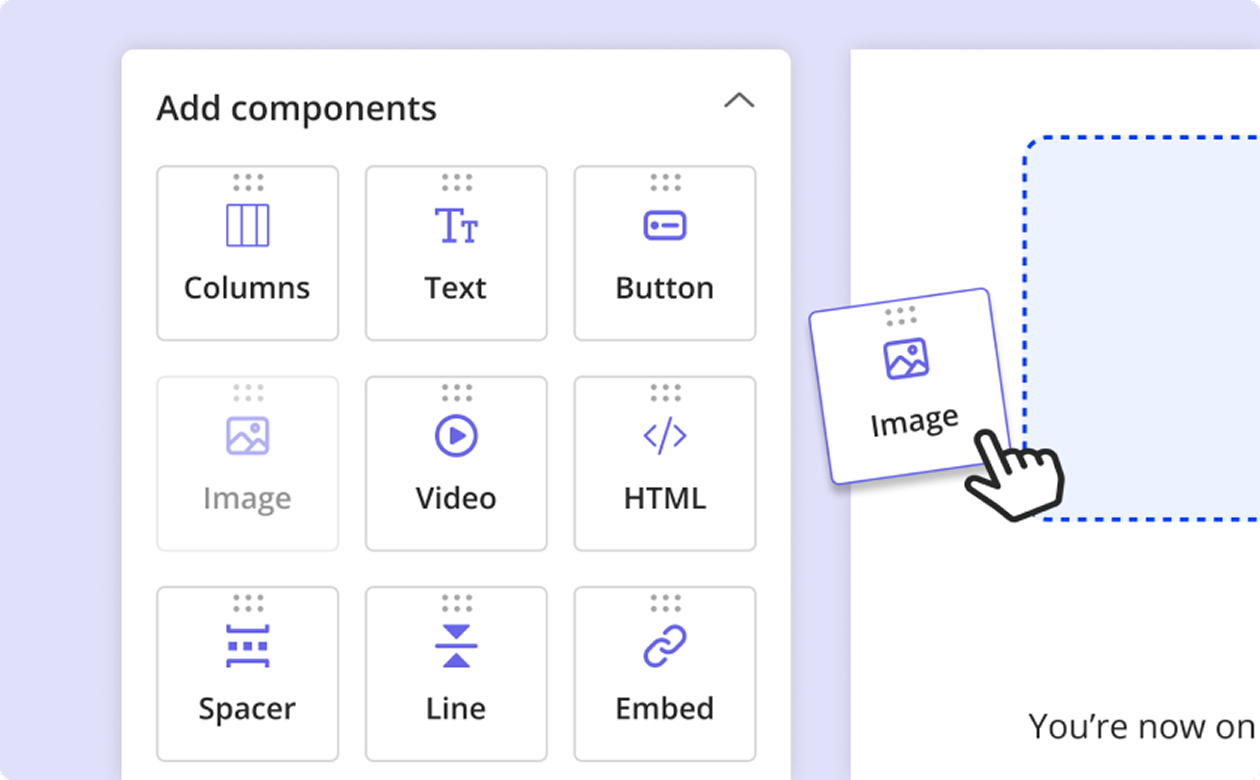Click drag handle dots above Text
1260x780 pixels.
(456, 182)
